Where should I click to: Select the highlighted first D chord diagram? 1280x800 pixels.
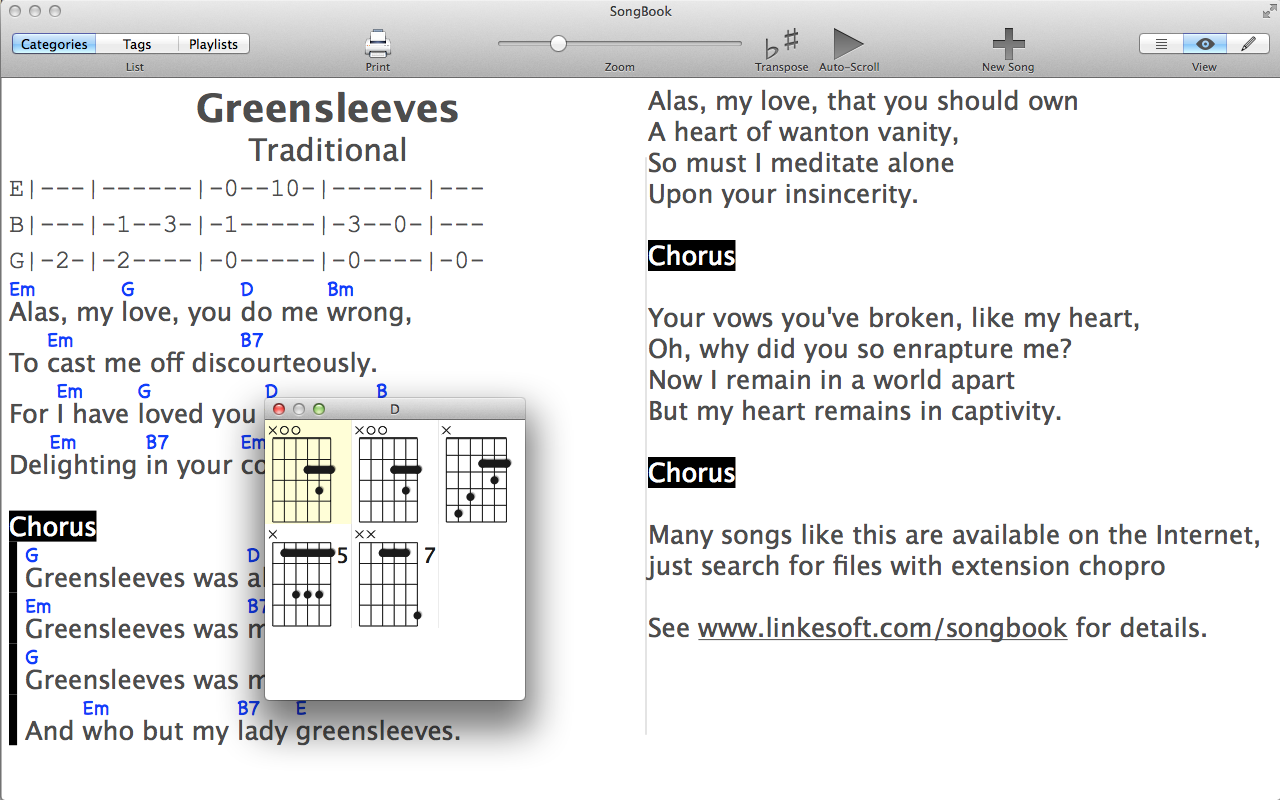307,473
